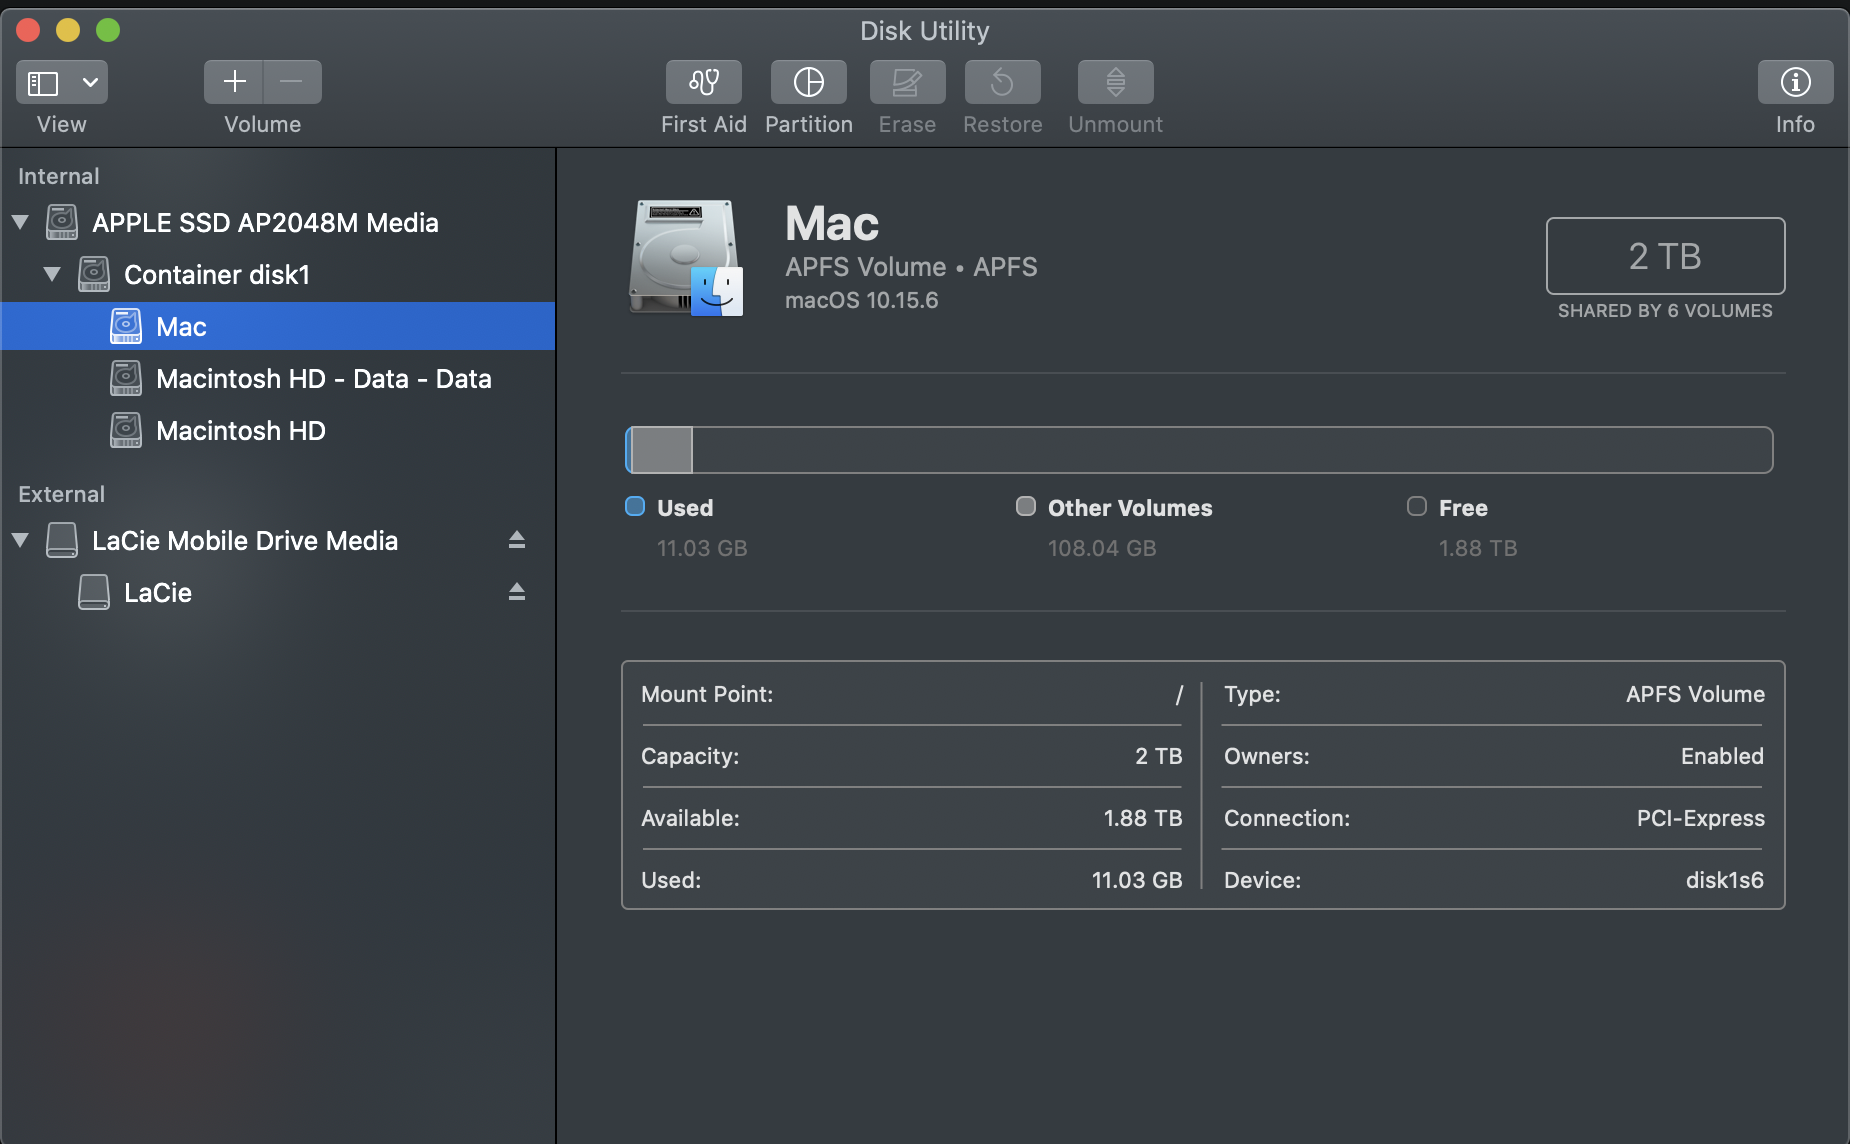The width and height of the screenshot is (1850, 1144).
Task: Select the LaCie volume
Action: pyautogui.click(x=278, y=592)
